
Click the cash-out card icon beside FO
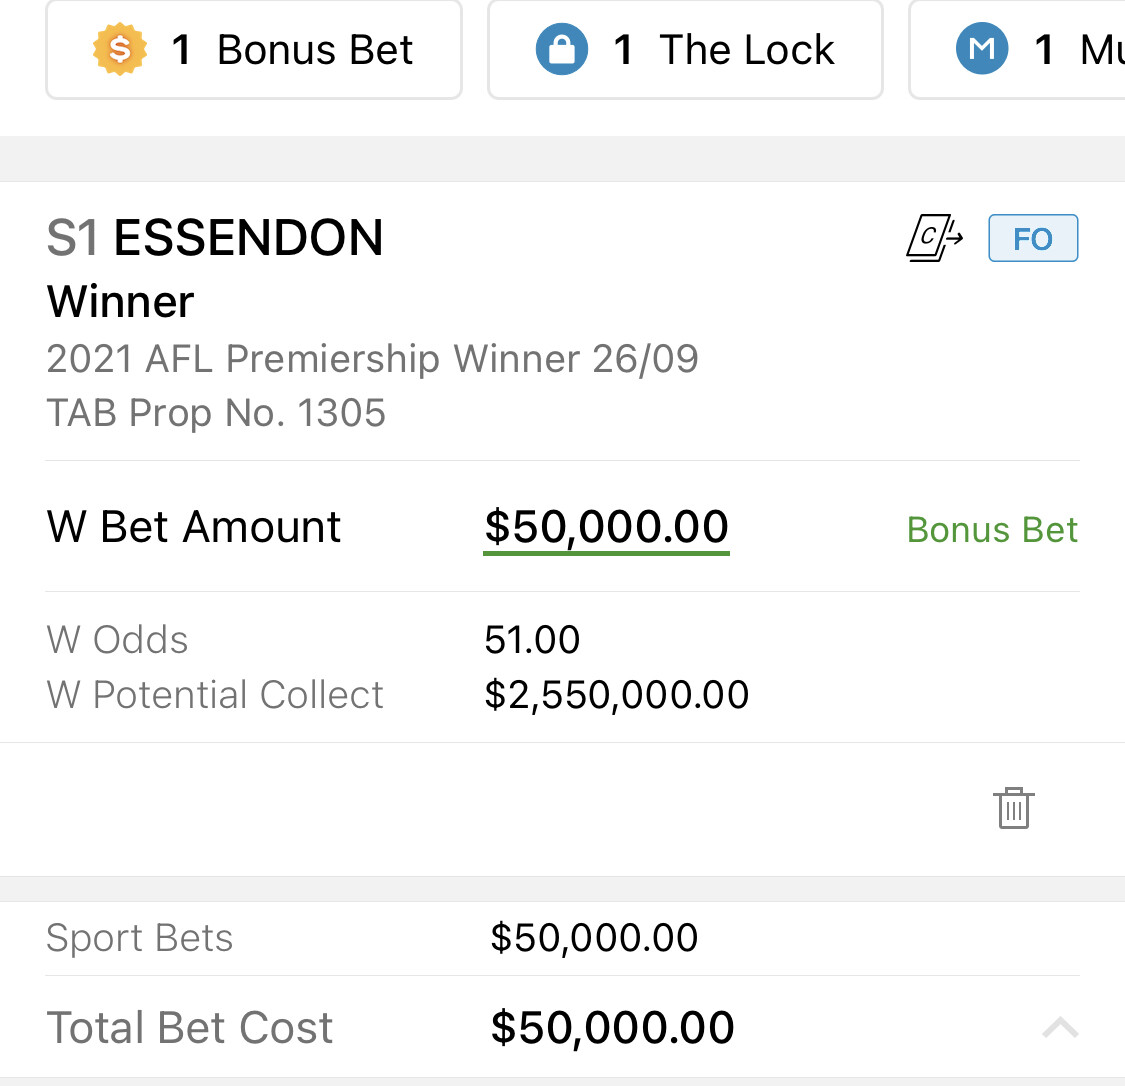(933, 238)
